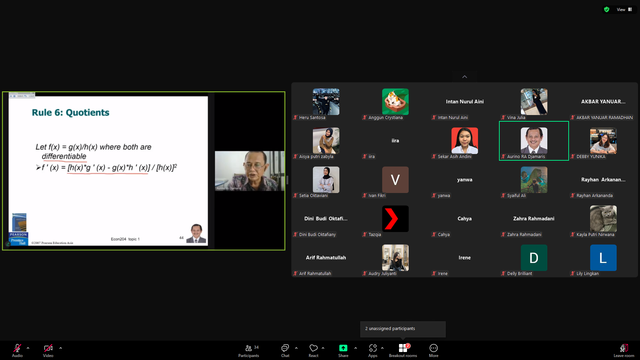The height and width of the screenshot is (360, 640).
Task: Open the More options menu
Action: [x=433, y=350]
